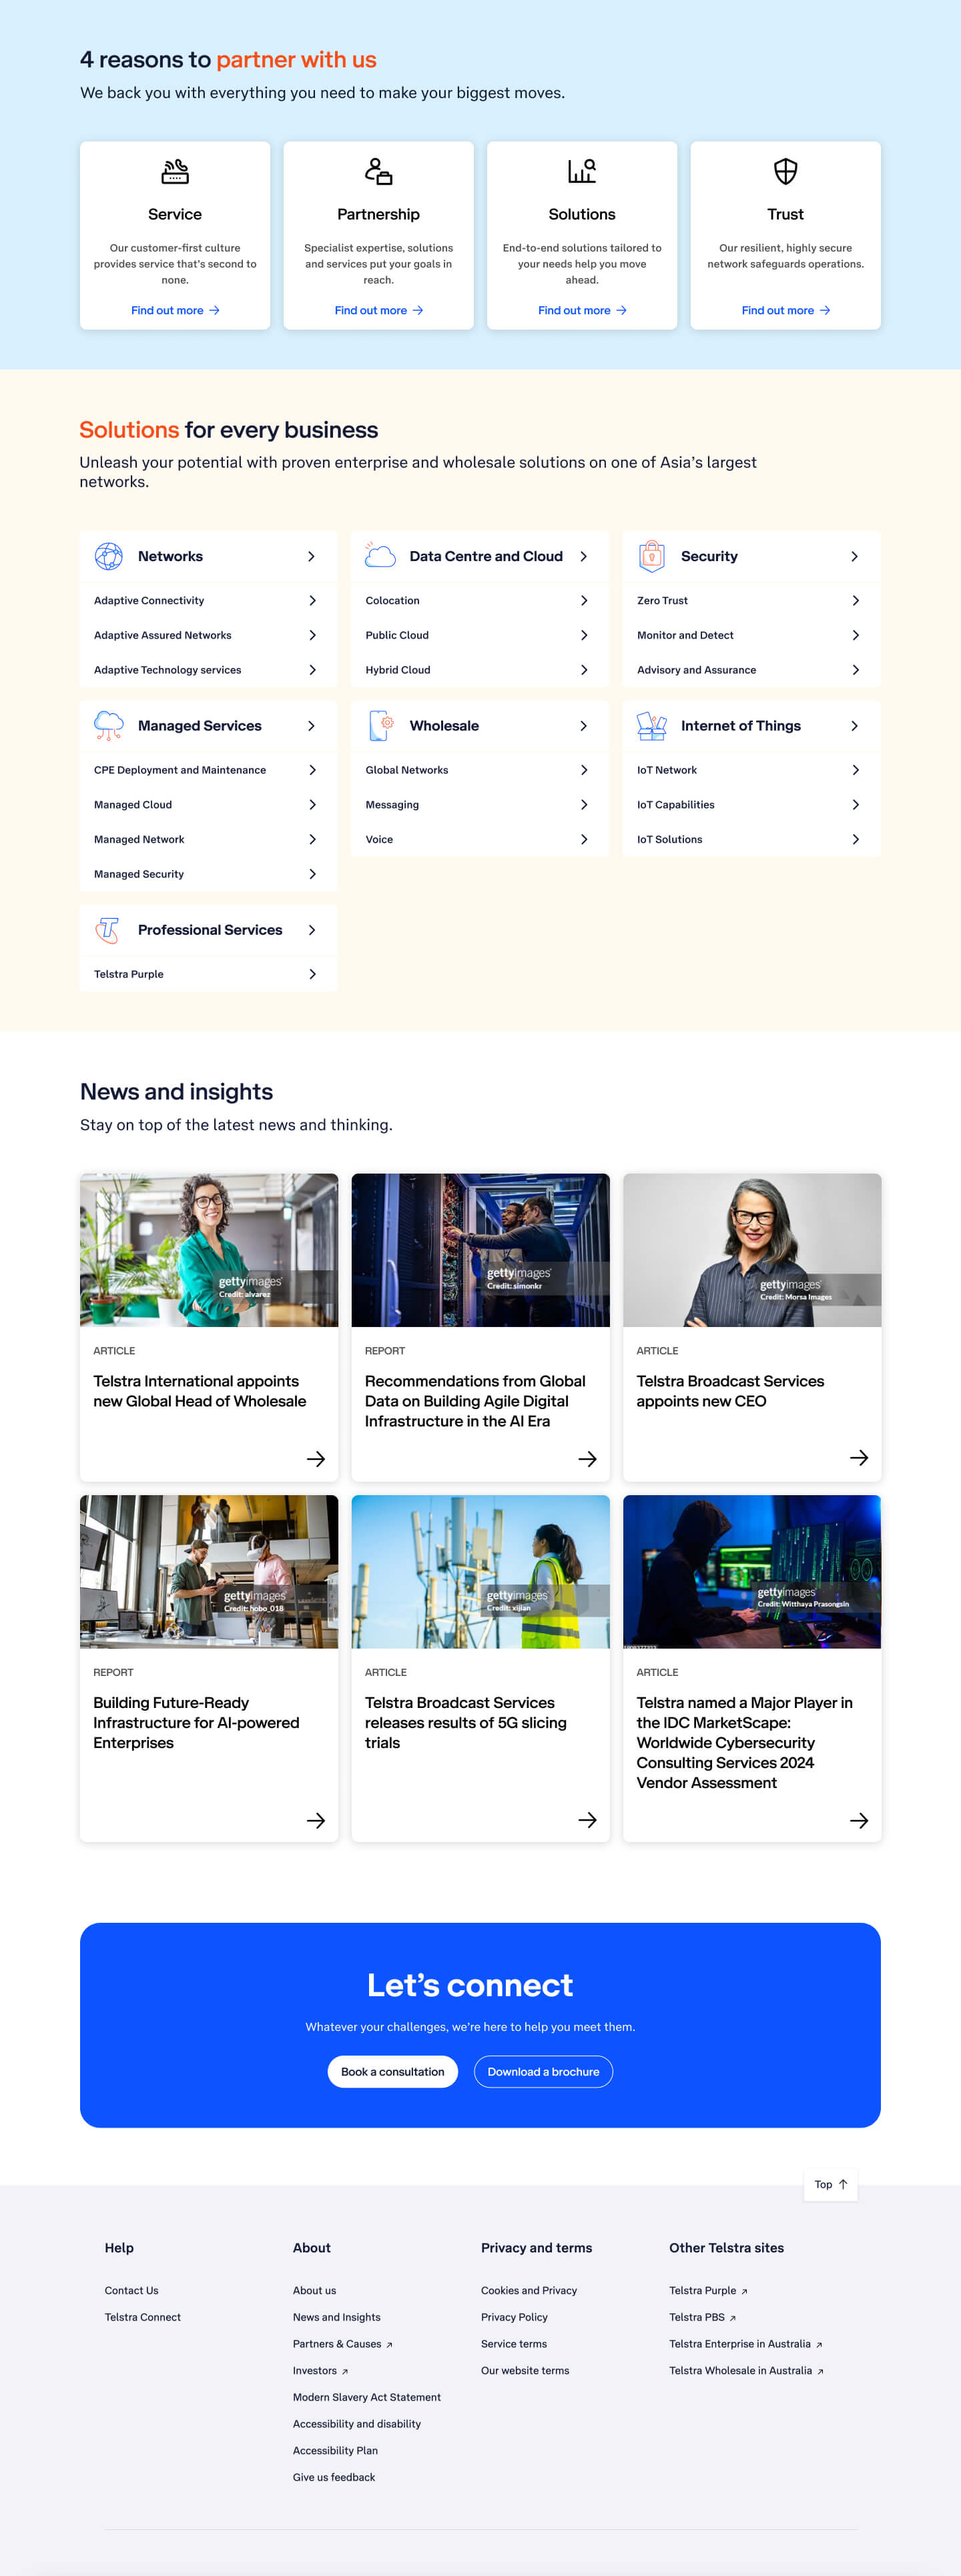Click the up arrow in Top button

point(843,2185)
